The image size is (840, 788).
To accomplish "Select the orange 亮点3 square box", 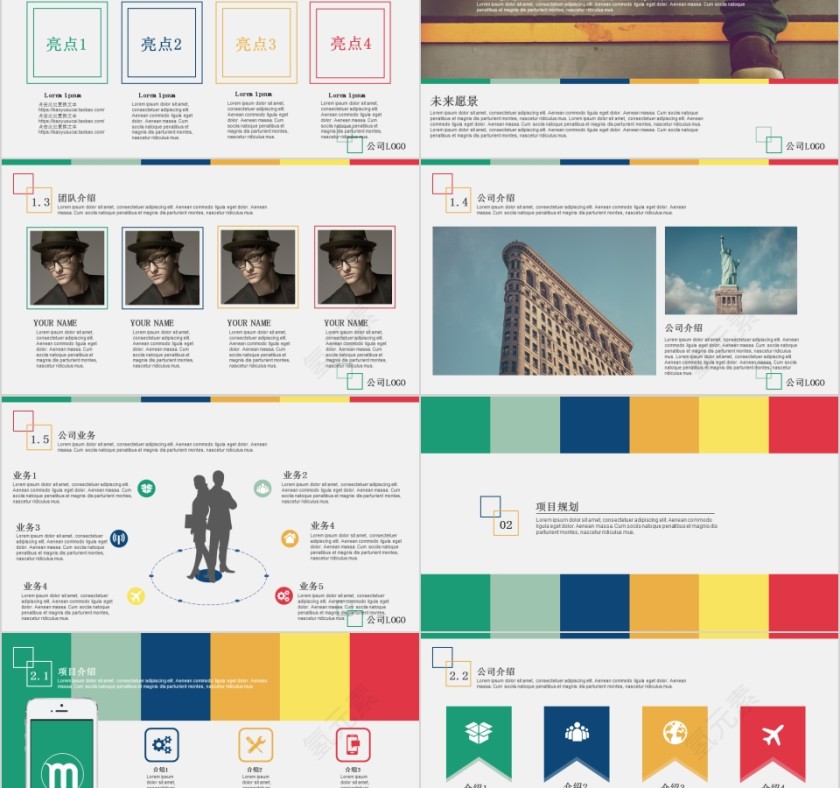I will pos(256,43).
